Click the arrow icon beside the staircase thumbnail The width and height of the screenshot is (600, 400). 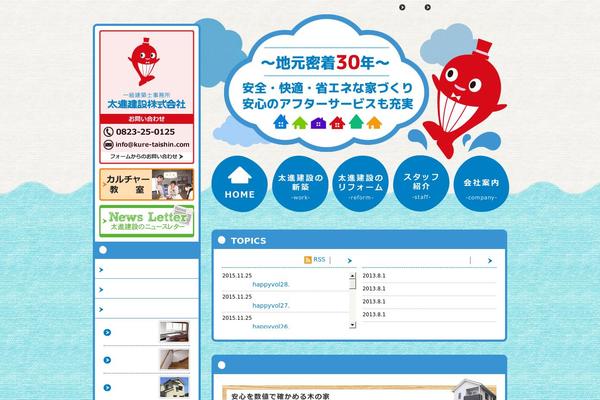pos(107,360)
